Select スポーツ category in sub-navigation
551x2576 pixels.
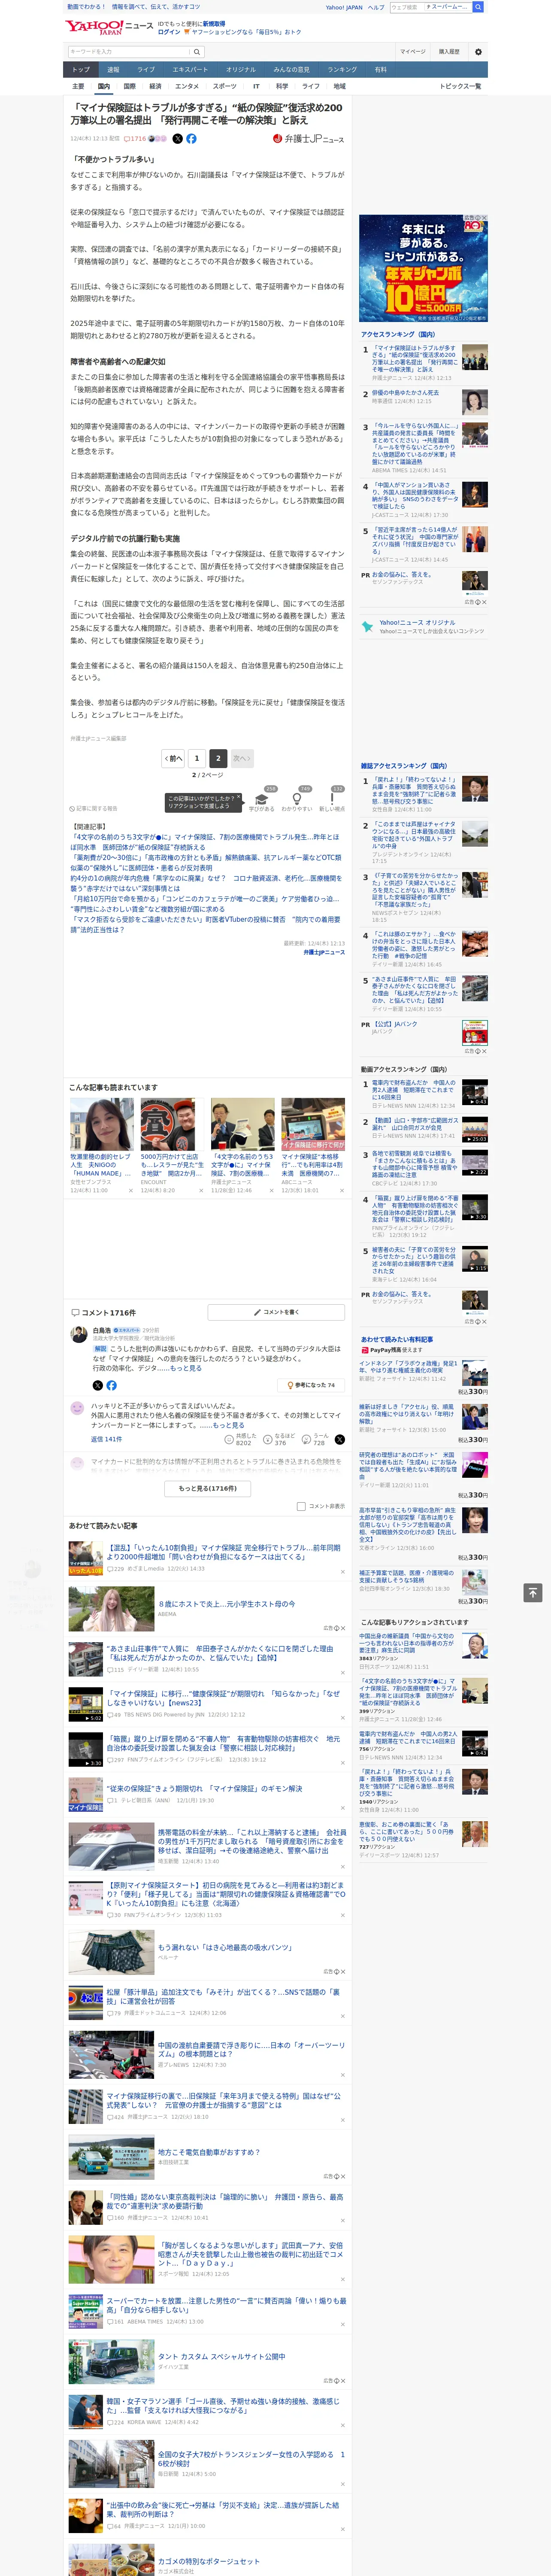click(224, 86)
